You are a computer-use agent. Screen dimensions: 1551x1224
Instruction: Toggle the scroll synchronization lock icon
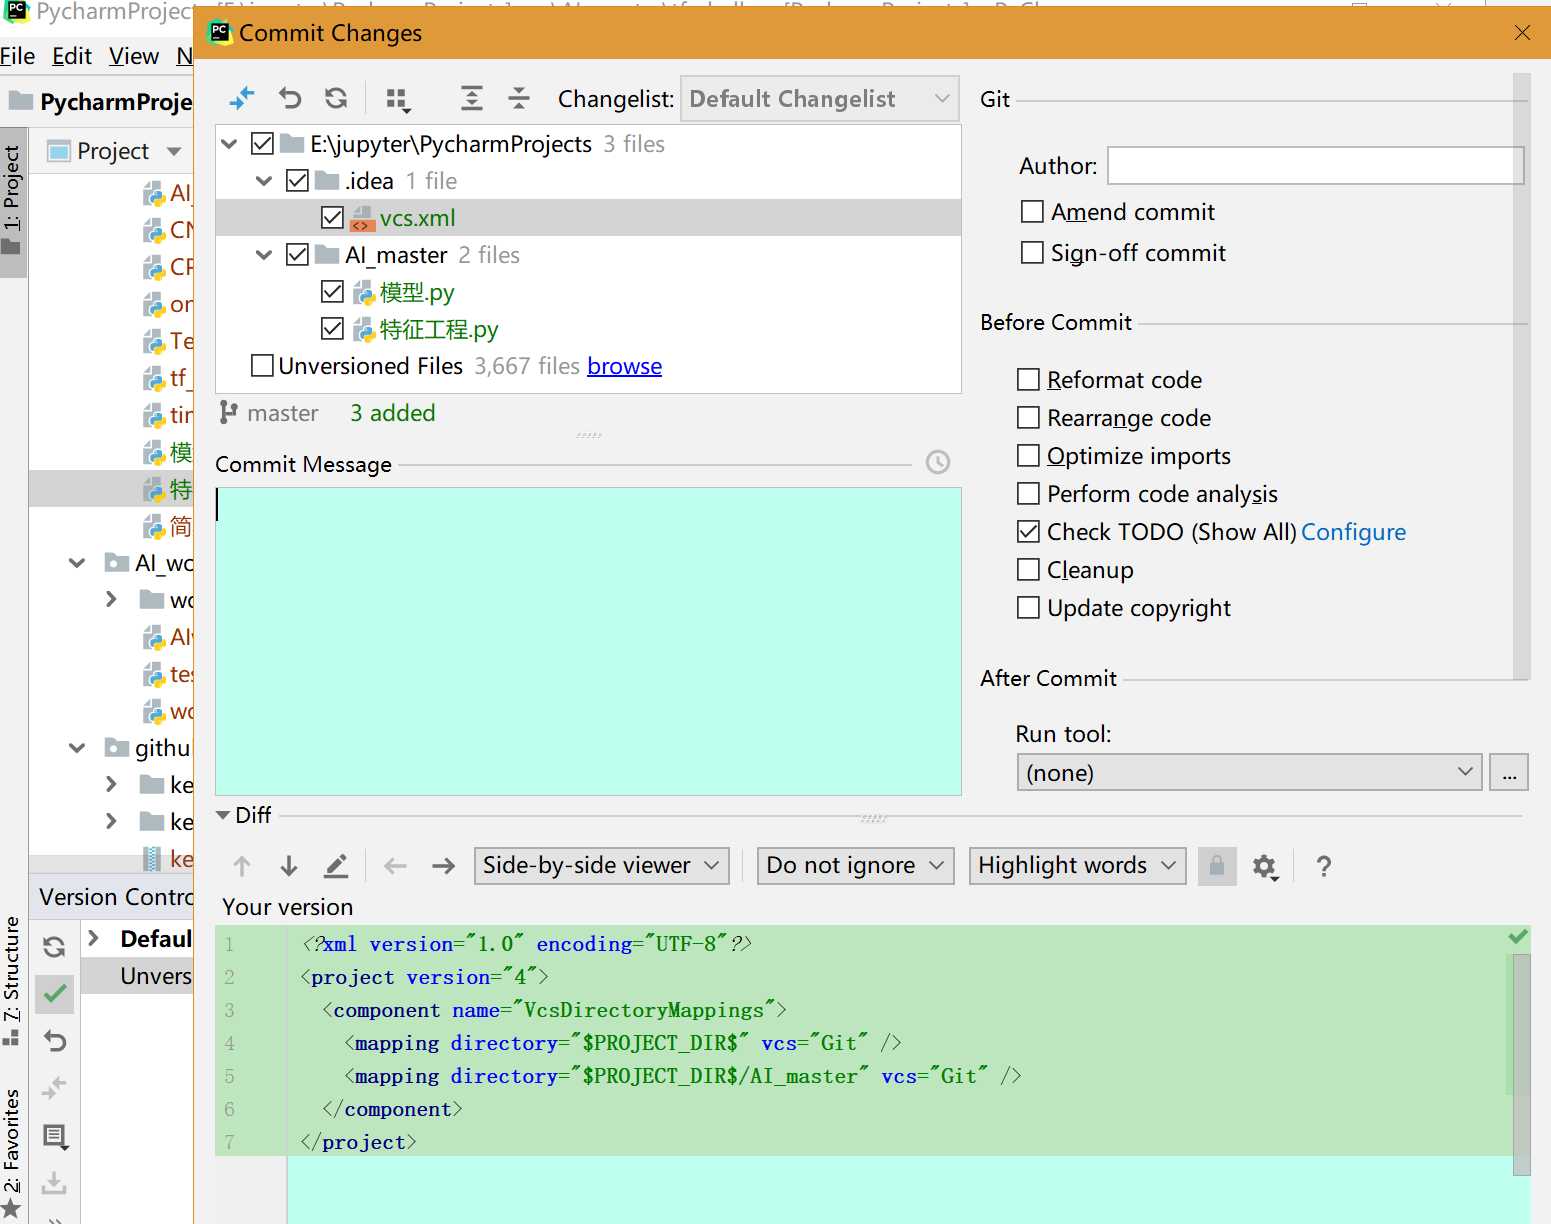1217,865
